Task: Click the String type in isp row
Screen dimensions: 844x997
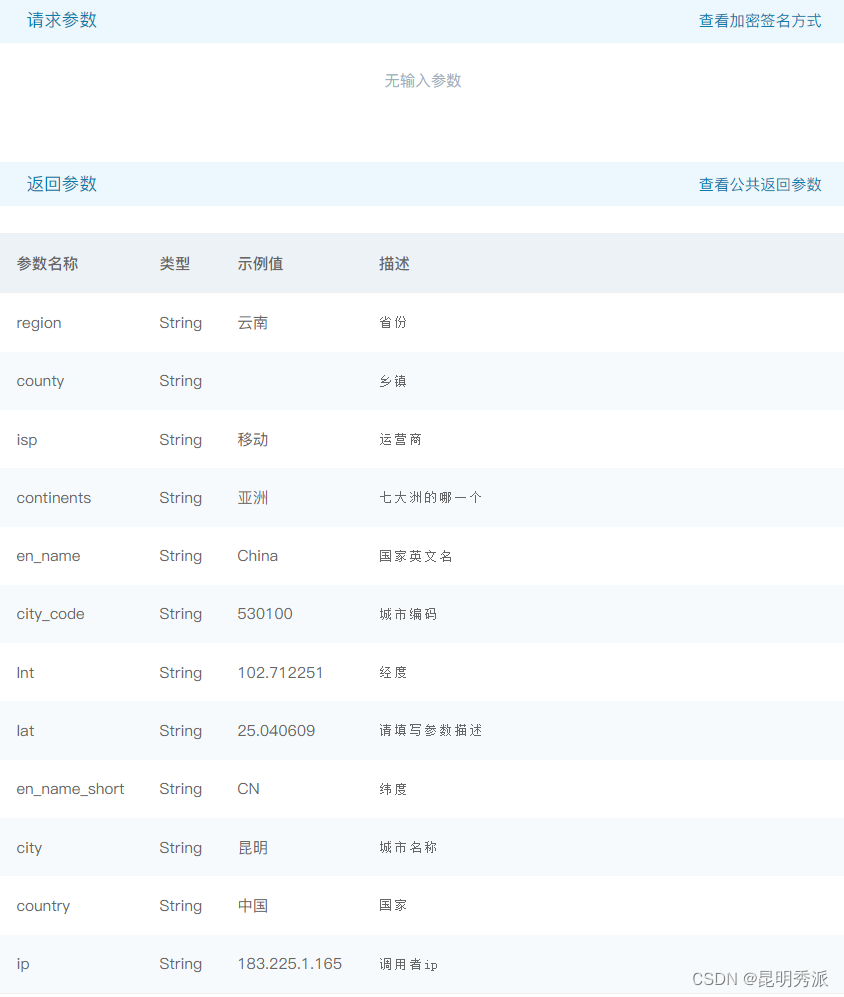Action: 181,440
